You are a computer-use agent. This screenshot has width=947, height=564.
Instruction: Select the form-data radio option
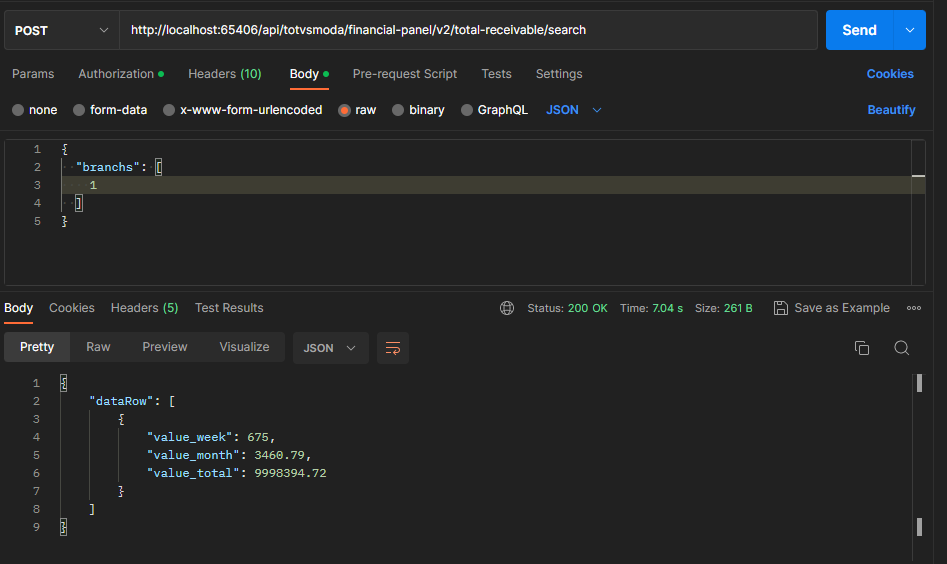pos(81,110)
